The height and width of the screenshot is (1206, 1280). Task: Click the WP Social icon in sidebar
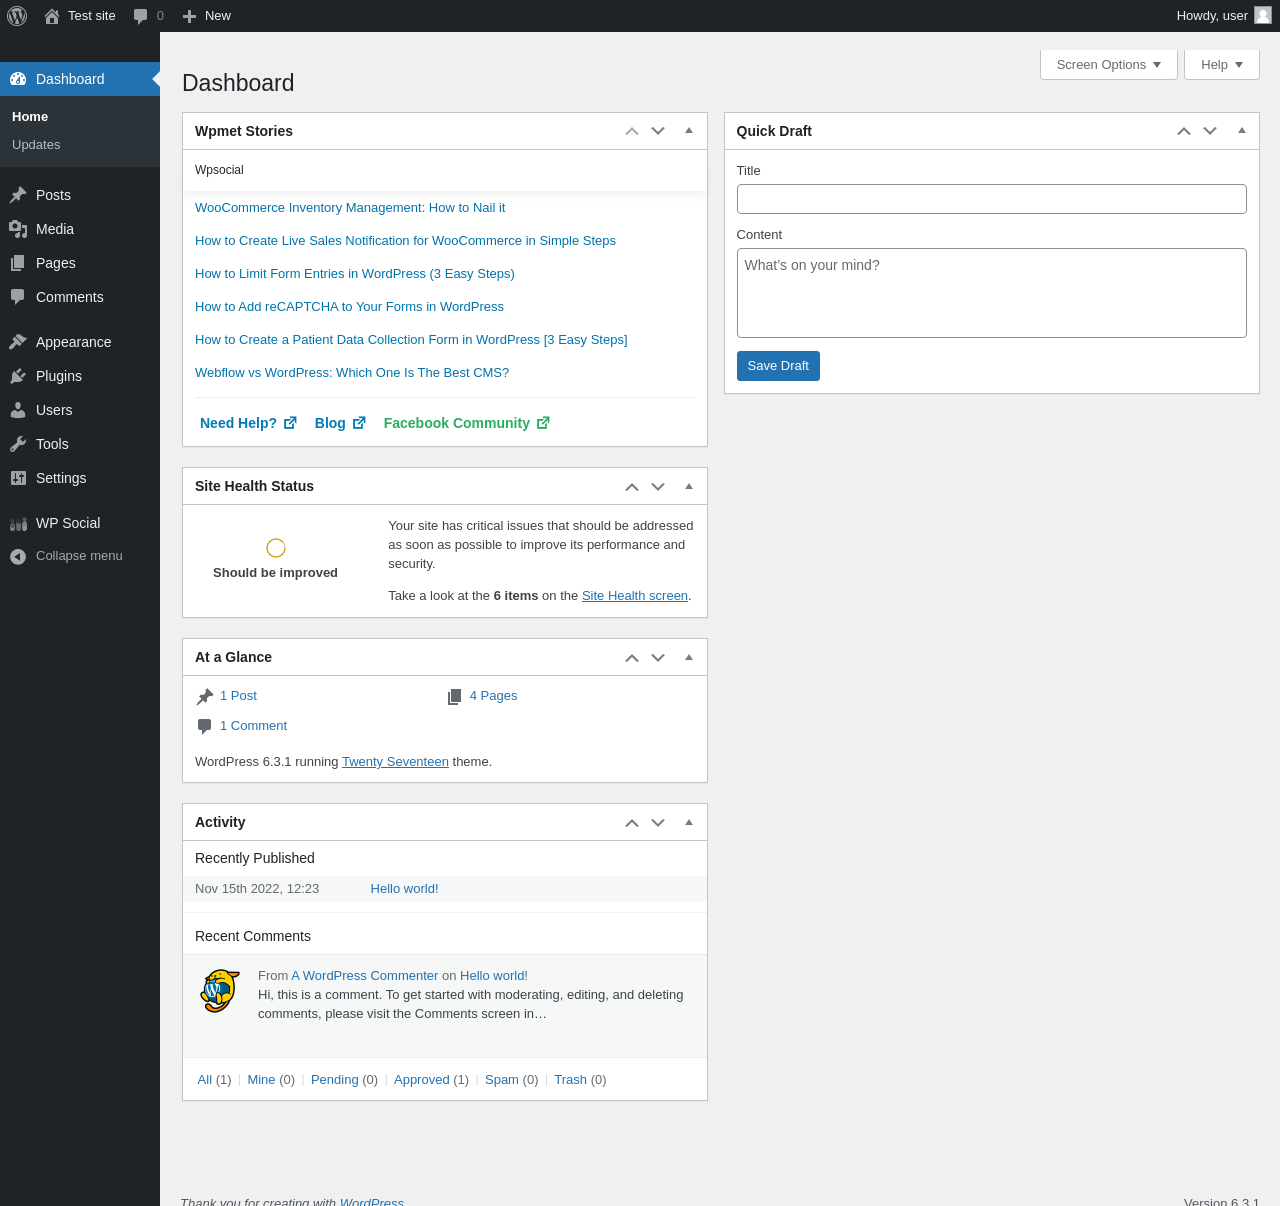coord(18,523)
